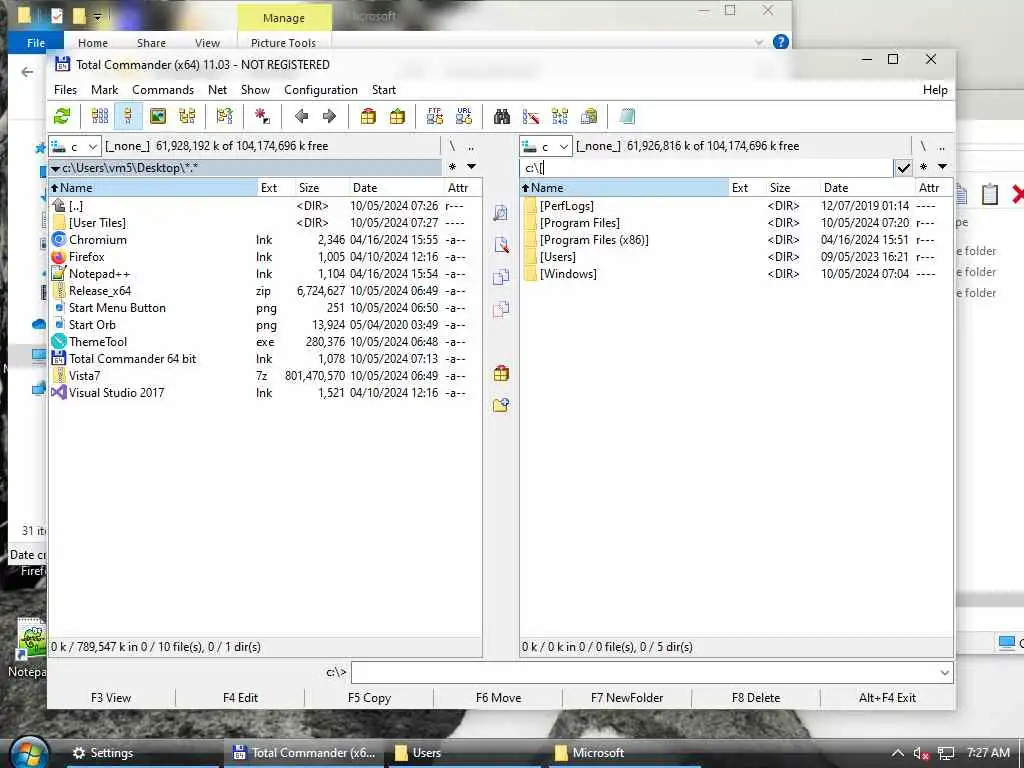Open the Multi-Rename tool icon
The width and height of the screenshot is (1024, 768).
coord(531,117)
